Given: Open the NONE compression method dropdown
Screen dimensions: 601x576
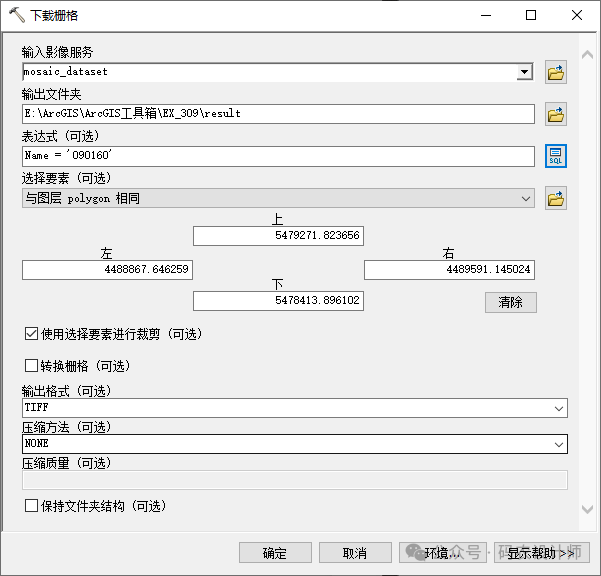Looking at the screenshot, I should tap(558, 443).
